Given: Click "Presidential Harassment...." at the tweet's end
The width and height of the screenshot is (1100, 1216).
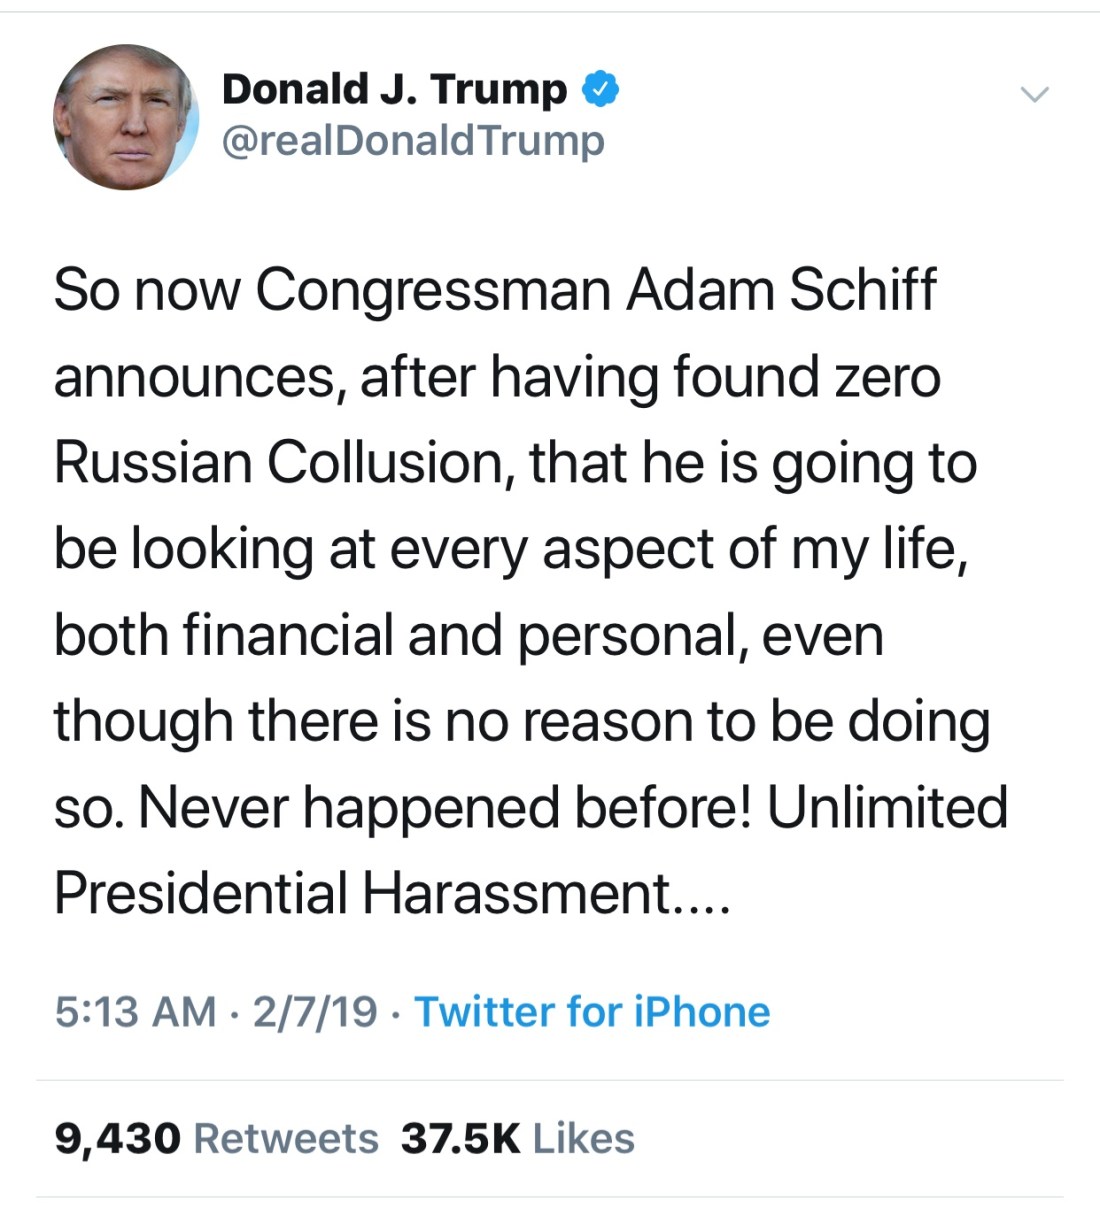Looking at the screenshot, I should 392,893.
